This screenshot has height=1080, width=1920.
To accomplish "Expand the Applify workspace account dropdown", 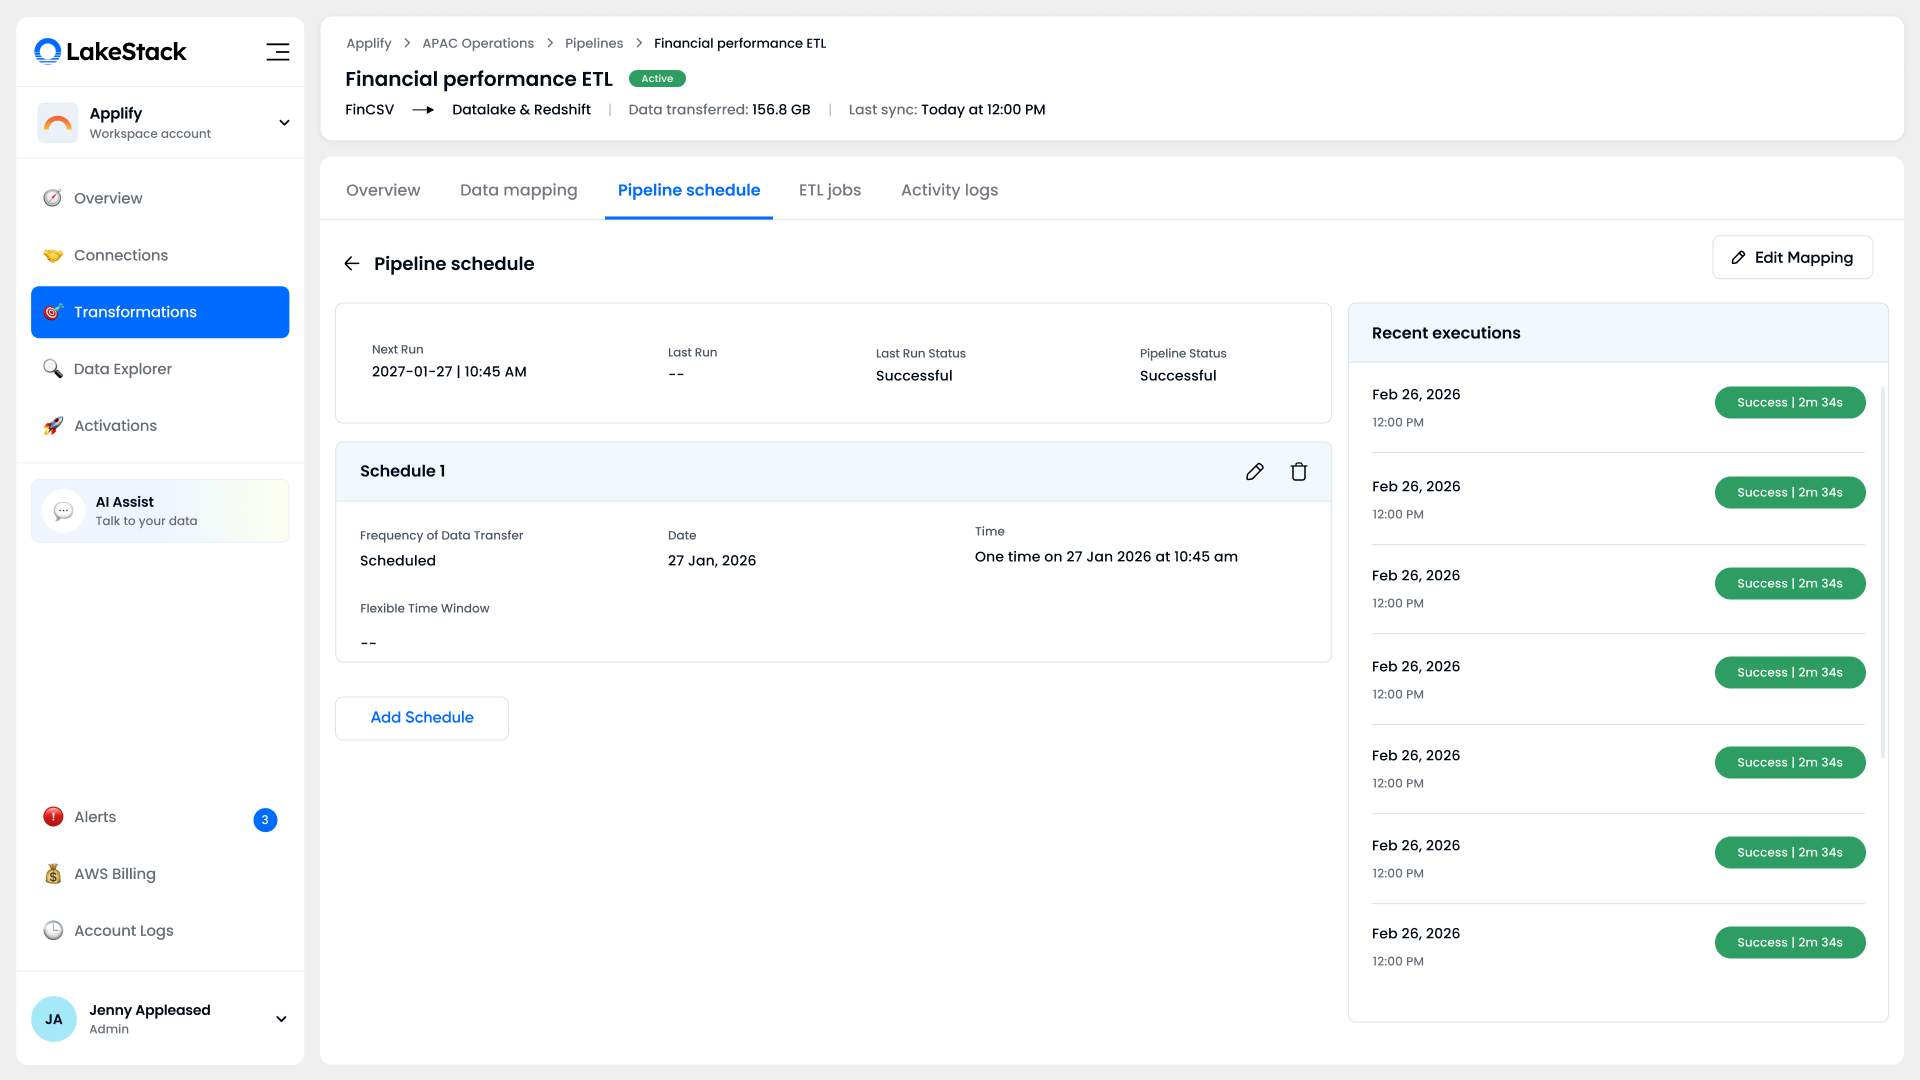I will [284, 123].
